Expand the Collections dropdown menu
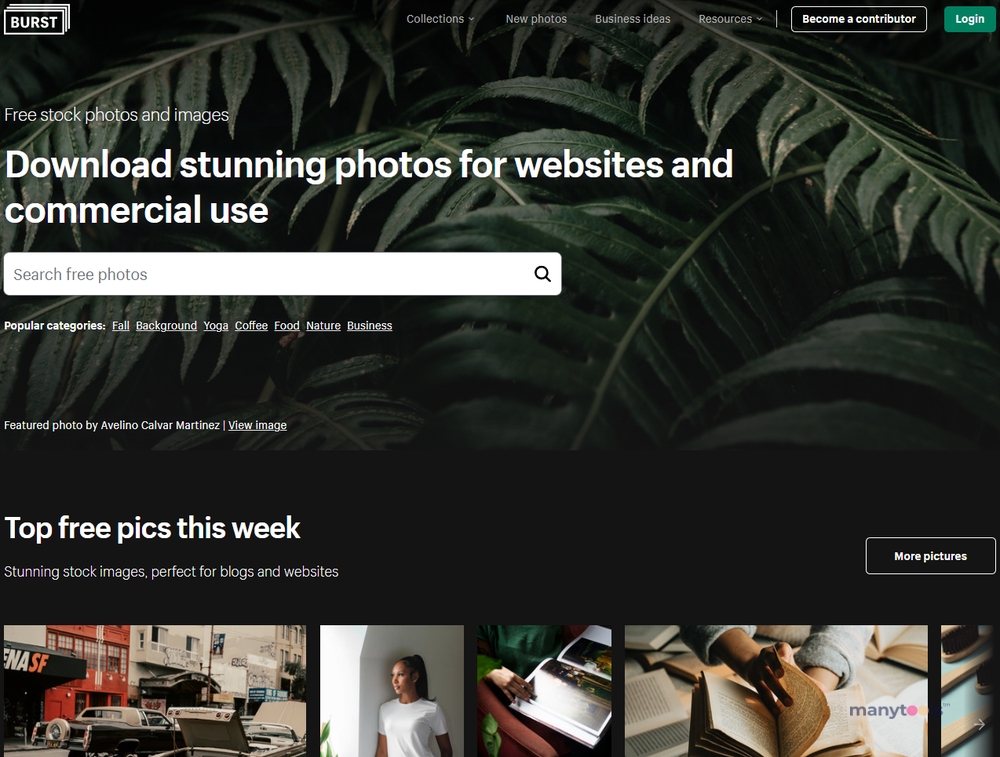 440,19
